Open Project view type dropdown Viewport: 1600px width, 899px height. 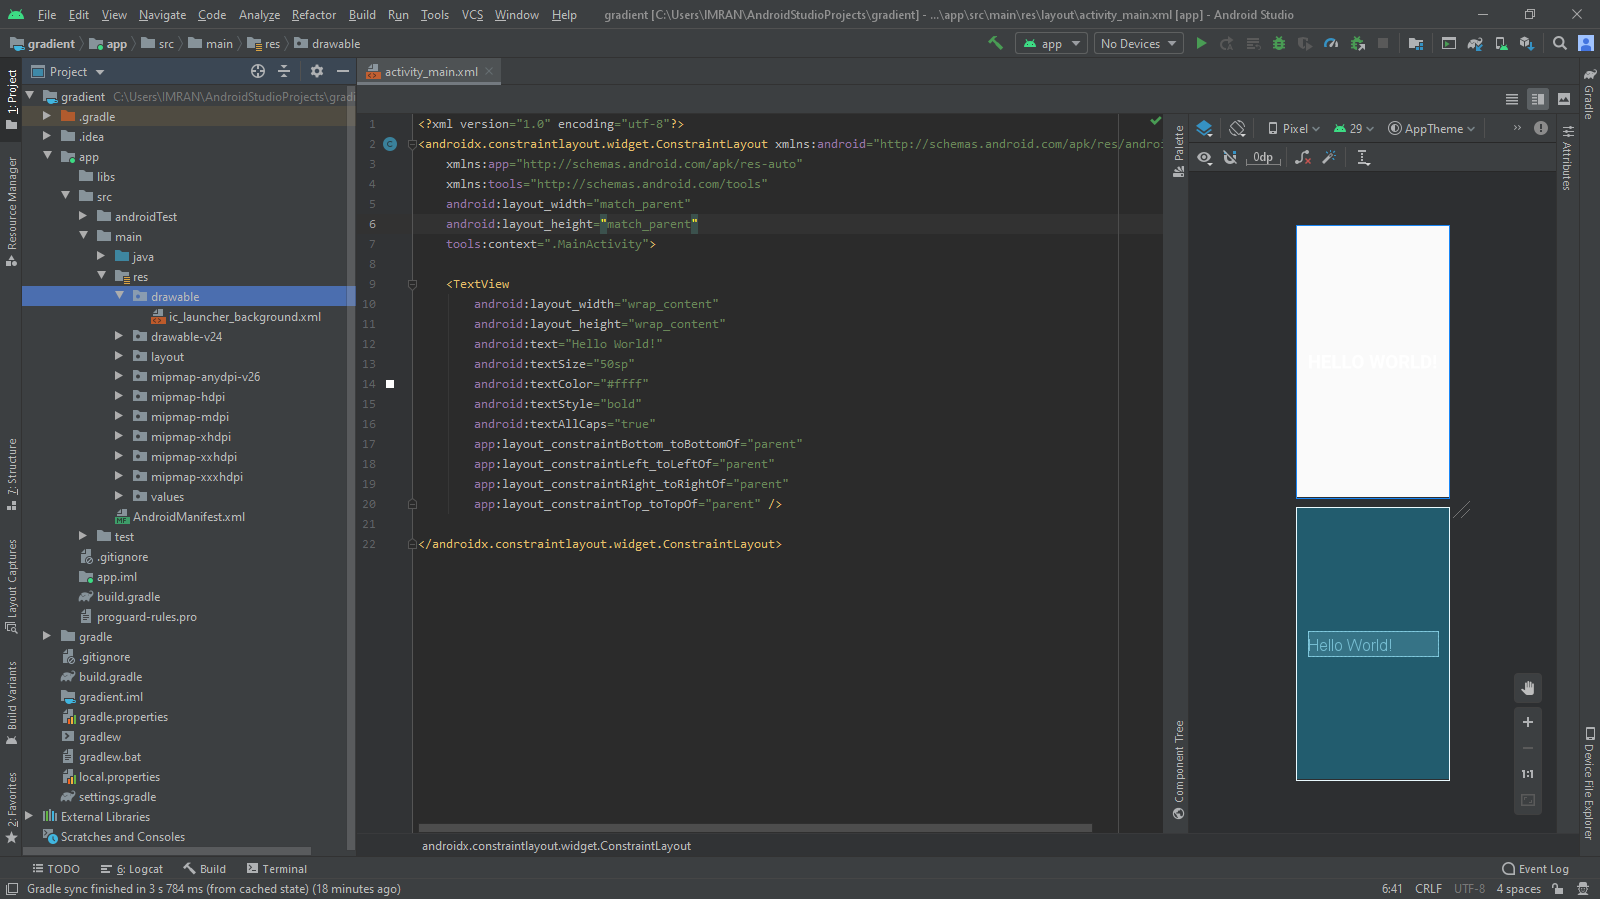coord(68,71)
